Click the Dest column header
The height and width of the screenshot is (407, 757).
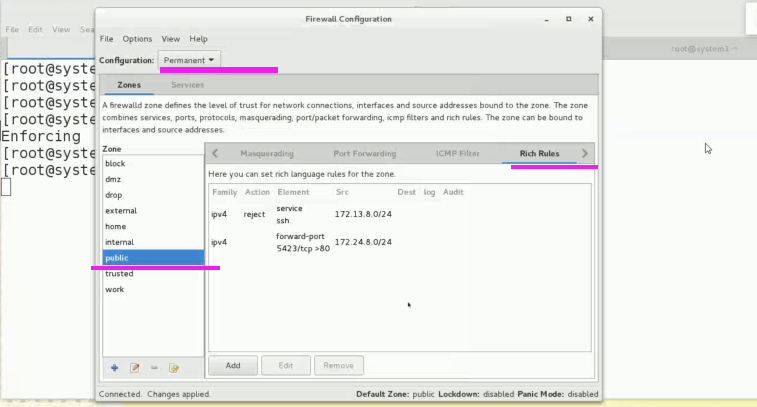(x=407, y=192)
